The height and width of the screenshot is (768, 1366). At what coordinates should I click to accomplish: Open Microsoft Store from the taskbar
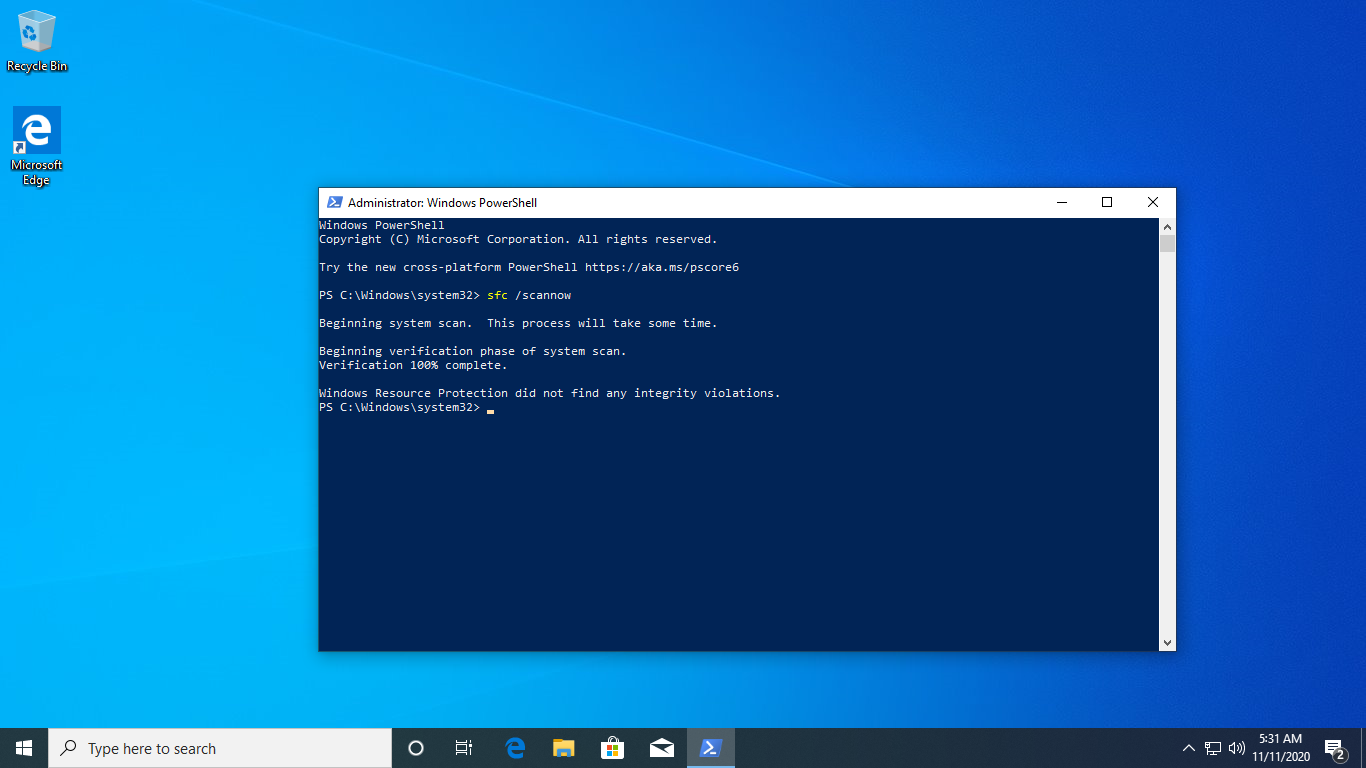point(612,748)
